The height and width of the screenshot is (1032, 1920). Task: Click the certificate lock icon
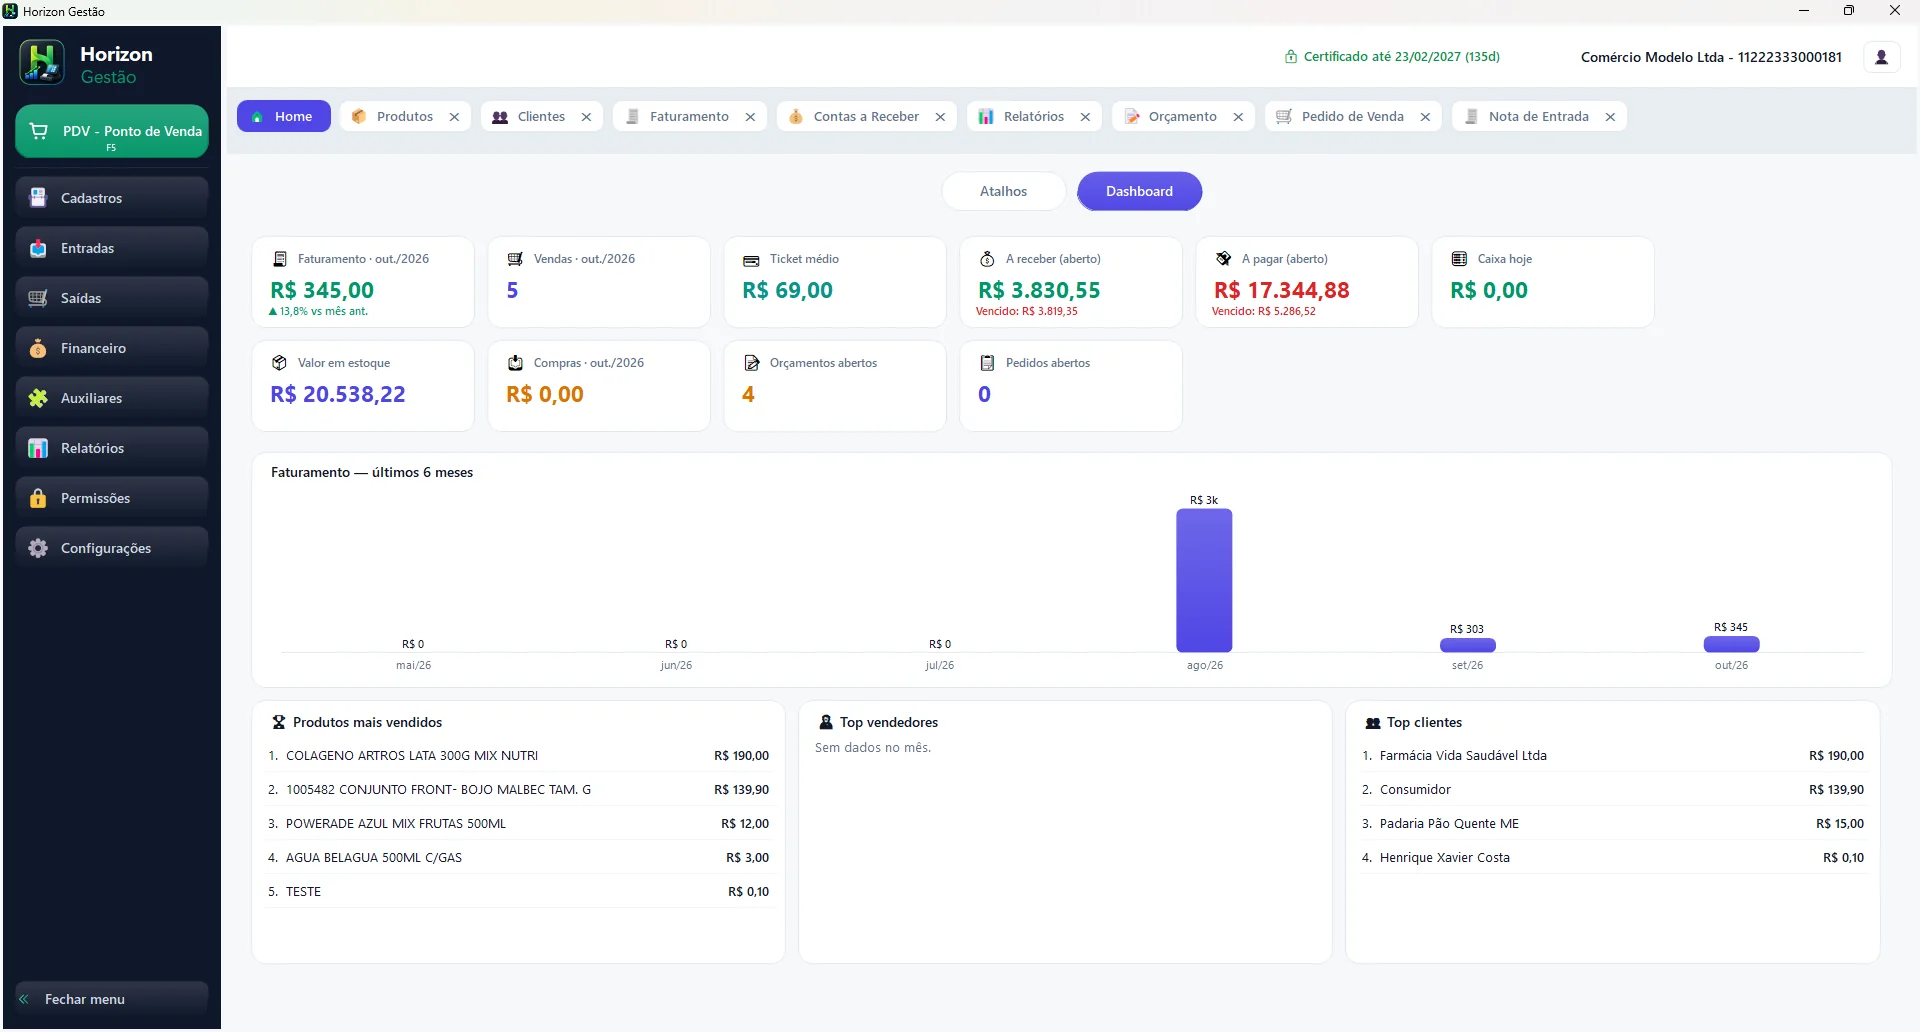point(1291,57)
